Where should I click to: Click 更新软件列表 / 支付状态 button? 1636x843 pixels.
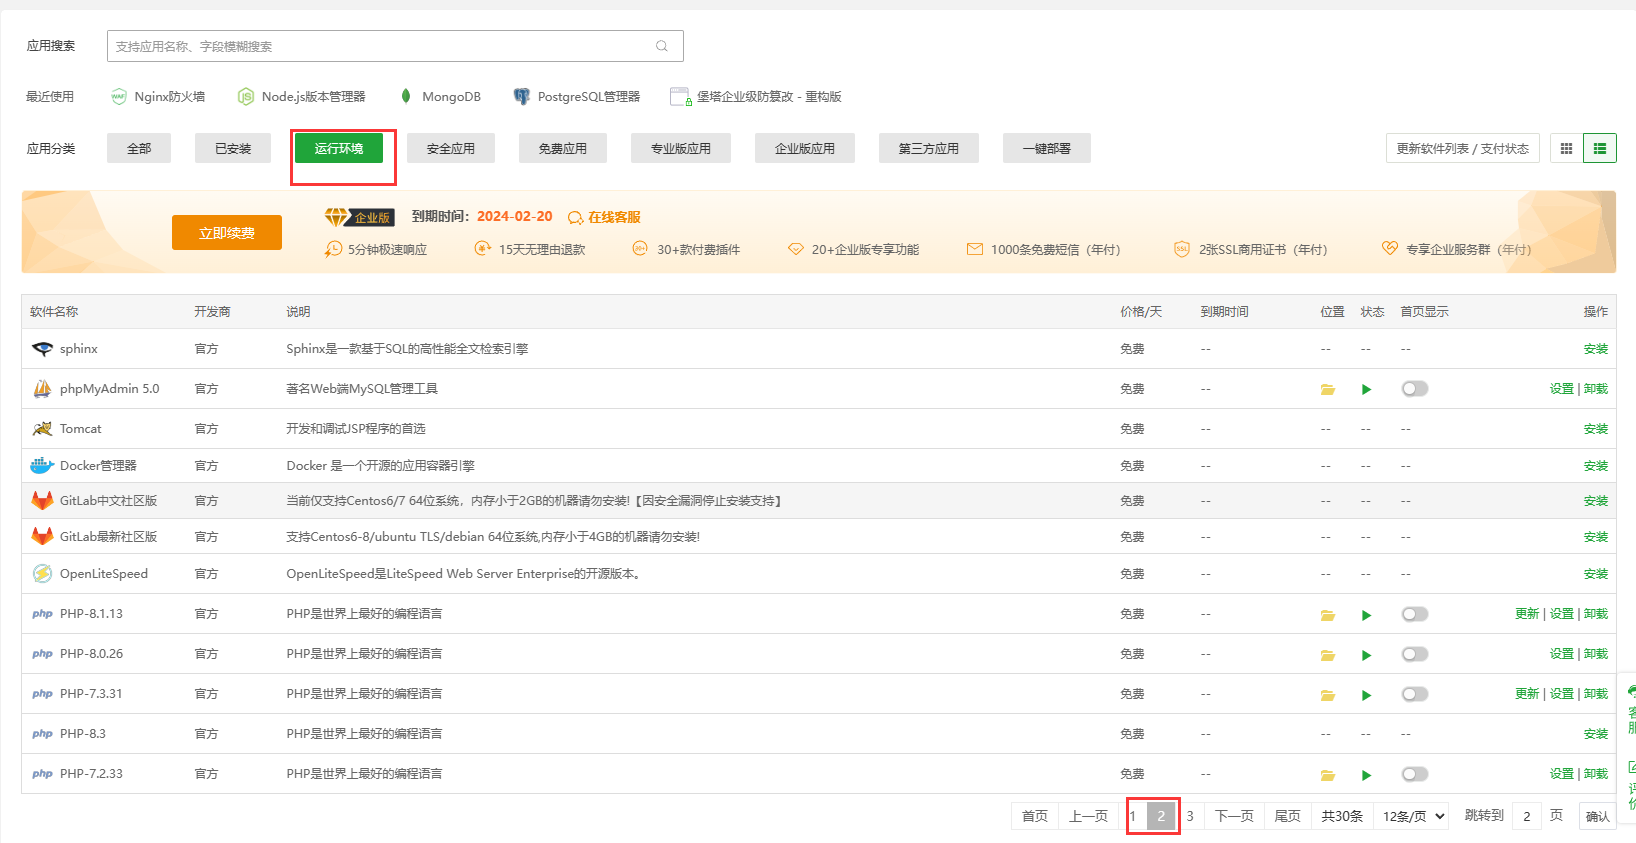pos(1463,148)
